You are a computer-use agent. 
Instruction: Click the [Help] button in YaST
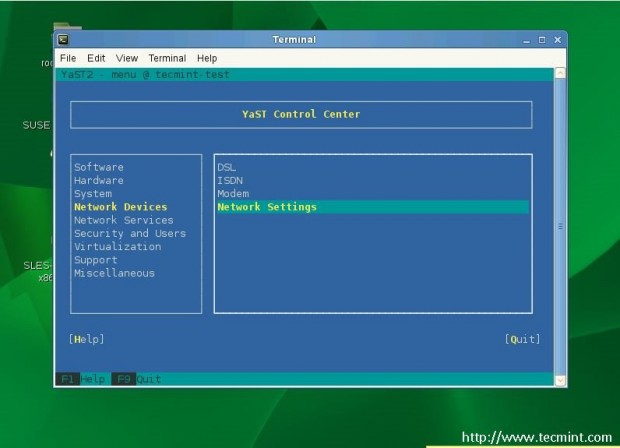pyautogui.click(x=87, y=339)
